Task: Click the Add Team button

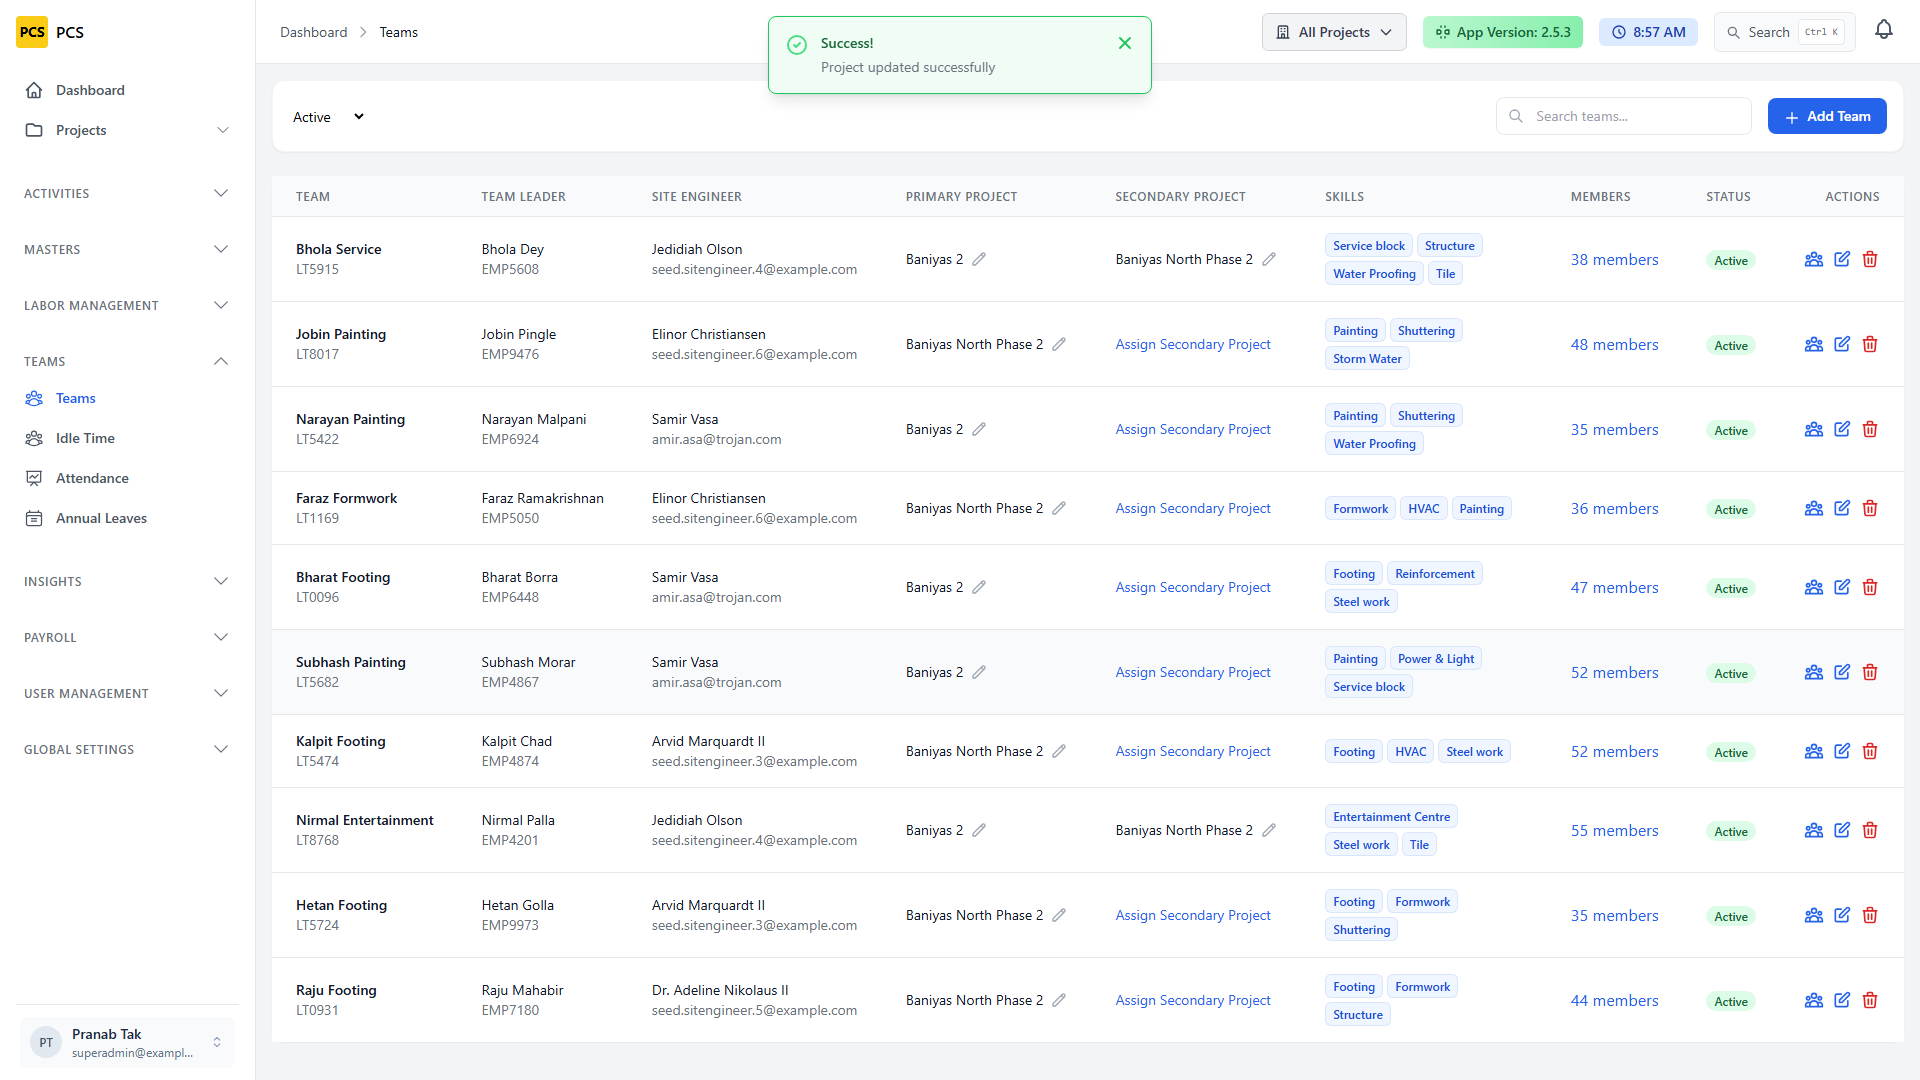Action: click(x=1827, y=116)
